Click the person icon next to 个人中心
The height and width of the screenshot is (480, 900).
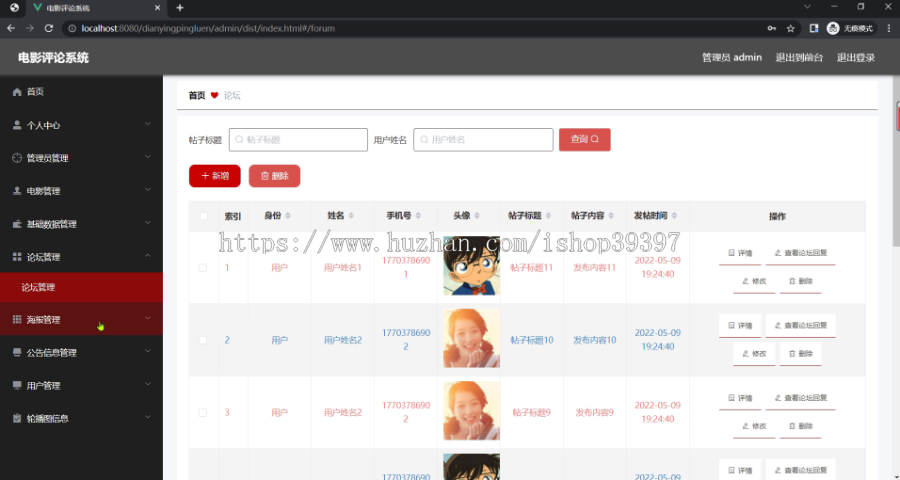click(x=17, y=125)
